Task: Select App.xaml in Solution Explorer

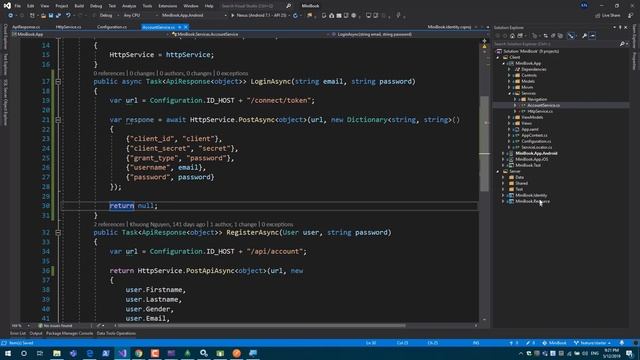Action: 530,129
